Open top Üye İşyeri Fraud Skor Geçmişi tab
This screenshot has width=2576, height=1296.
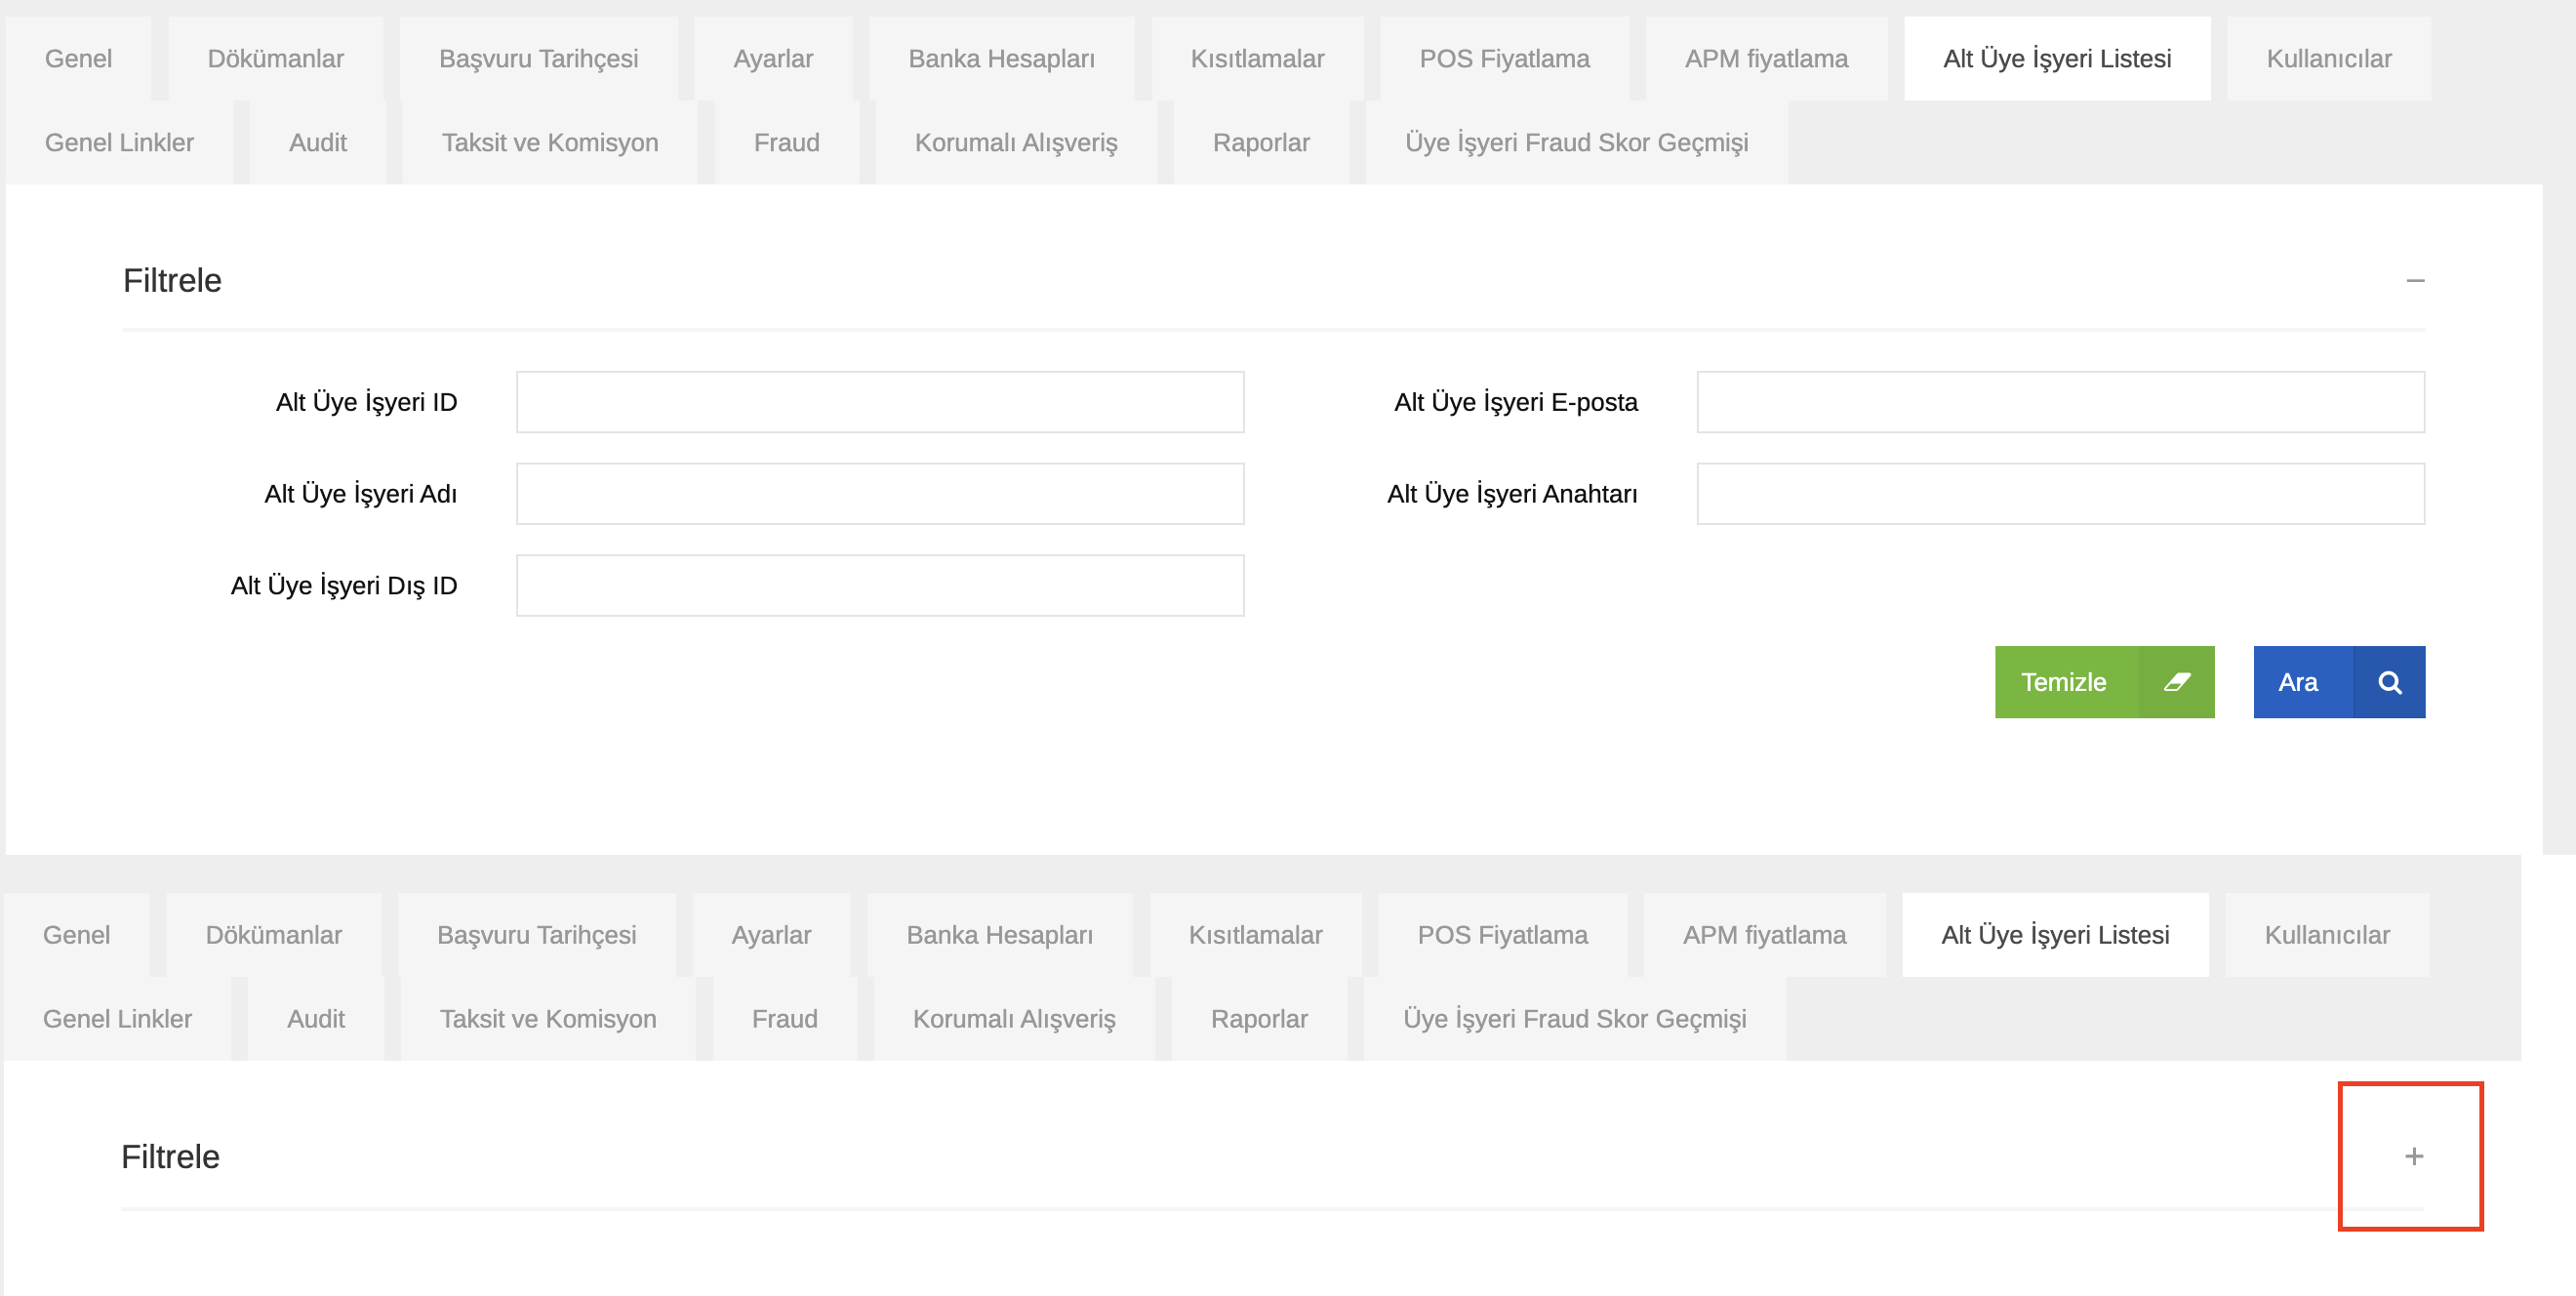pos(1576,143)
